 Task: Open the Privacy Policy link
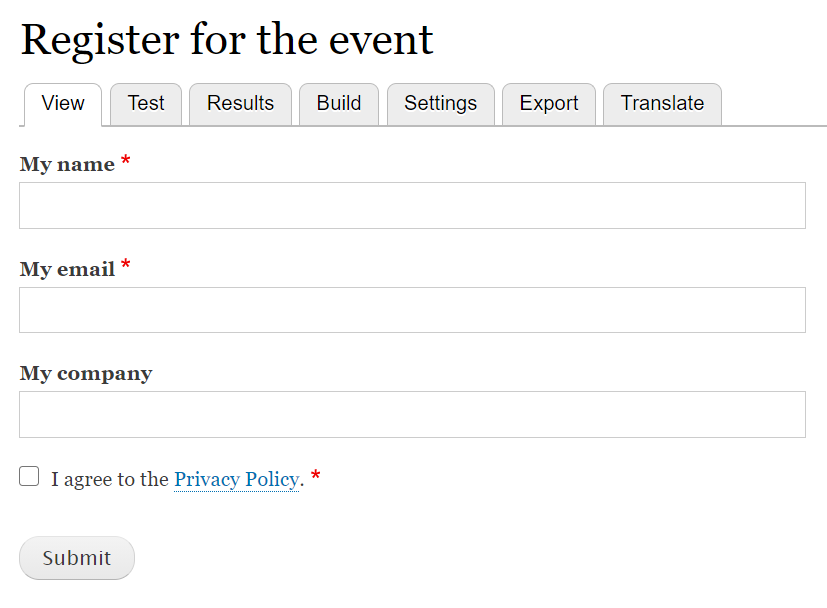tap(236, 479)
